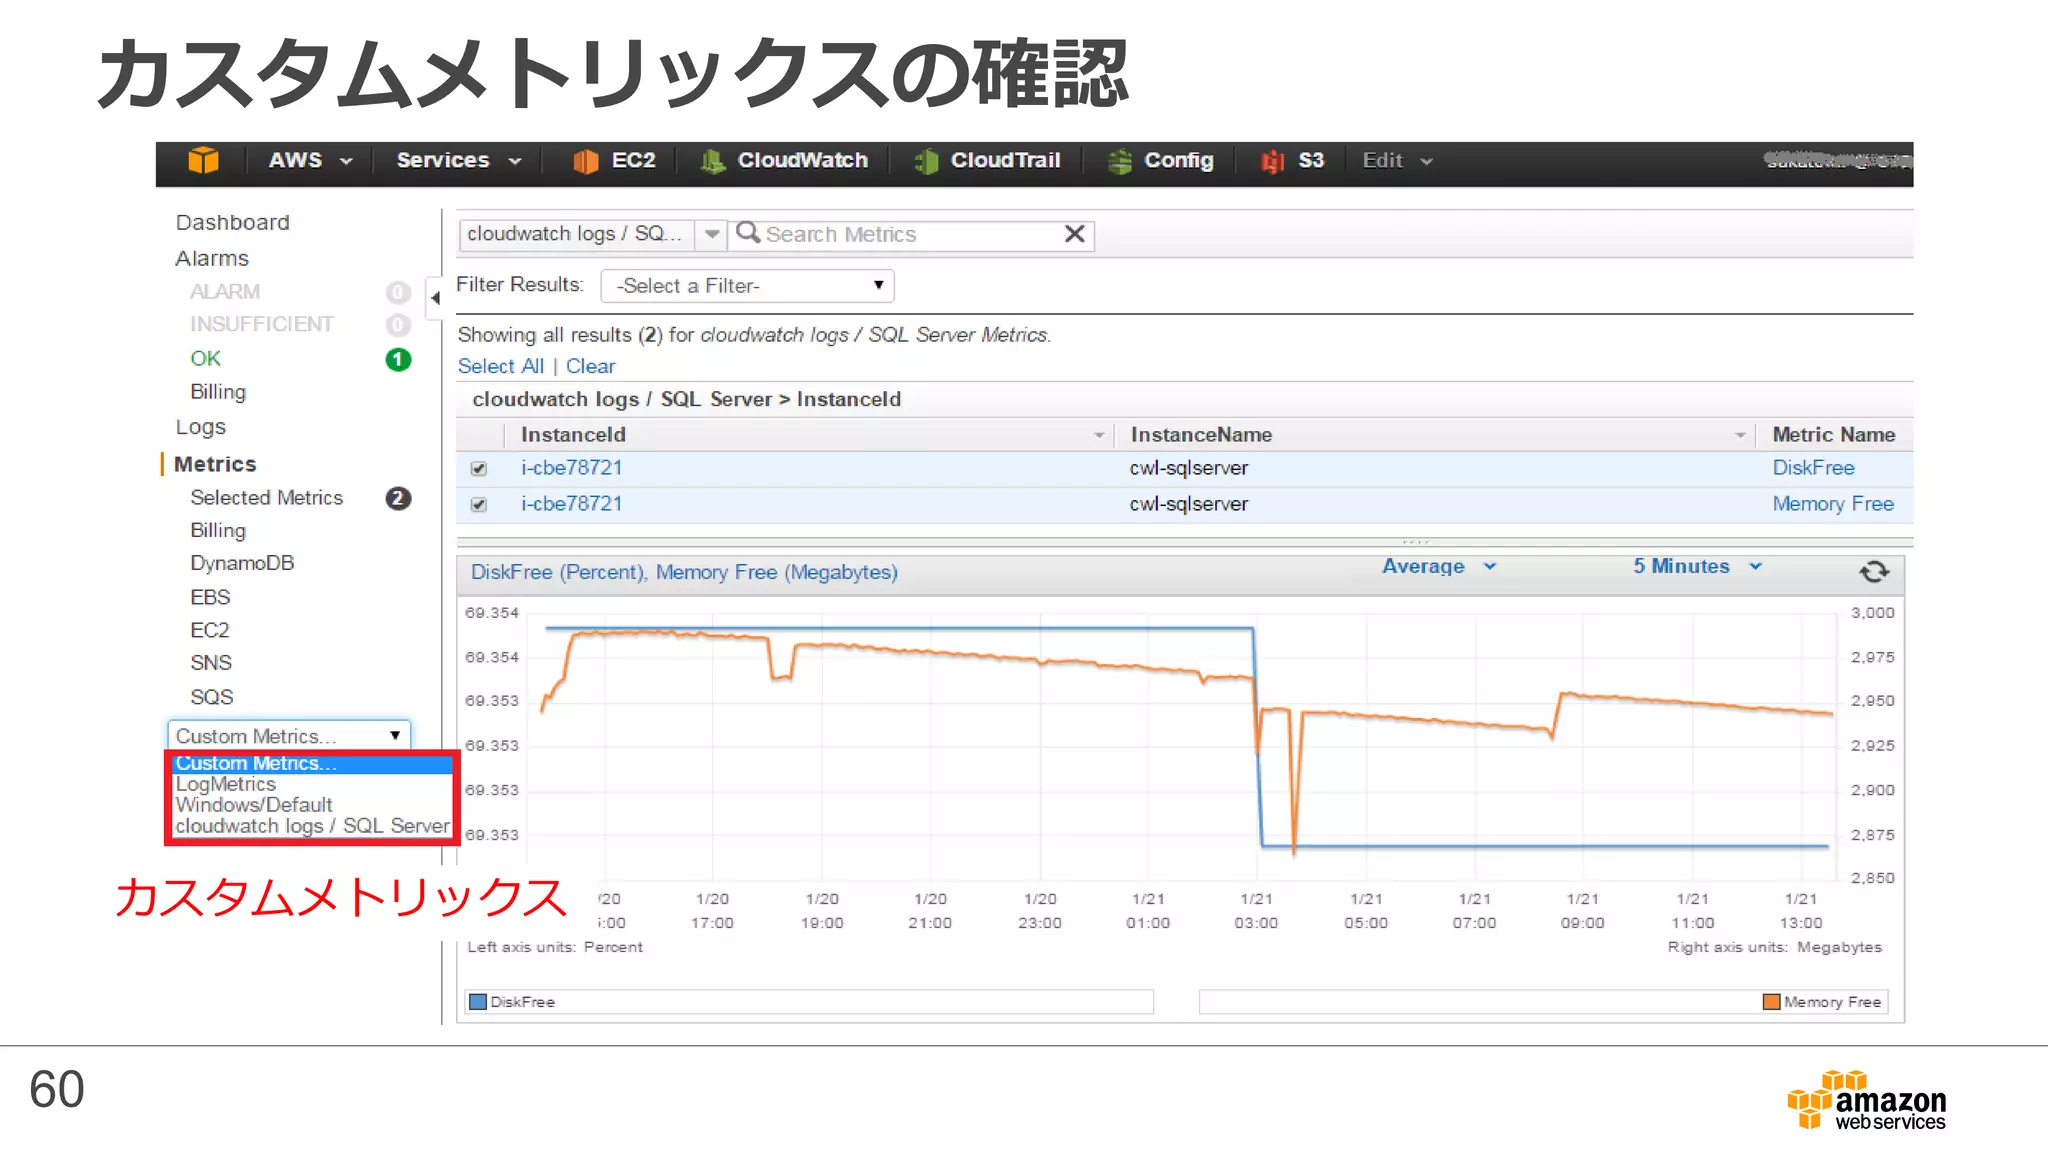Choose Windows/Default from Custom Metrics list
This screenshot has height=1152, width=2048.
(x=254, y=805)
